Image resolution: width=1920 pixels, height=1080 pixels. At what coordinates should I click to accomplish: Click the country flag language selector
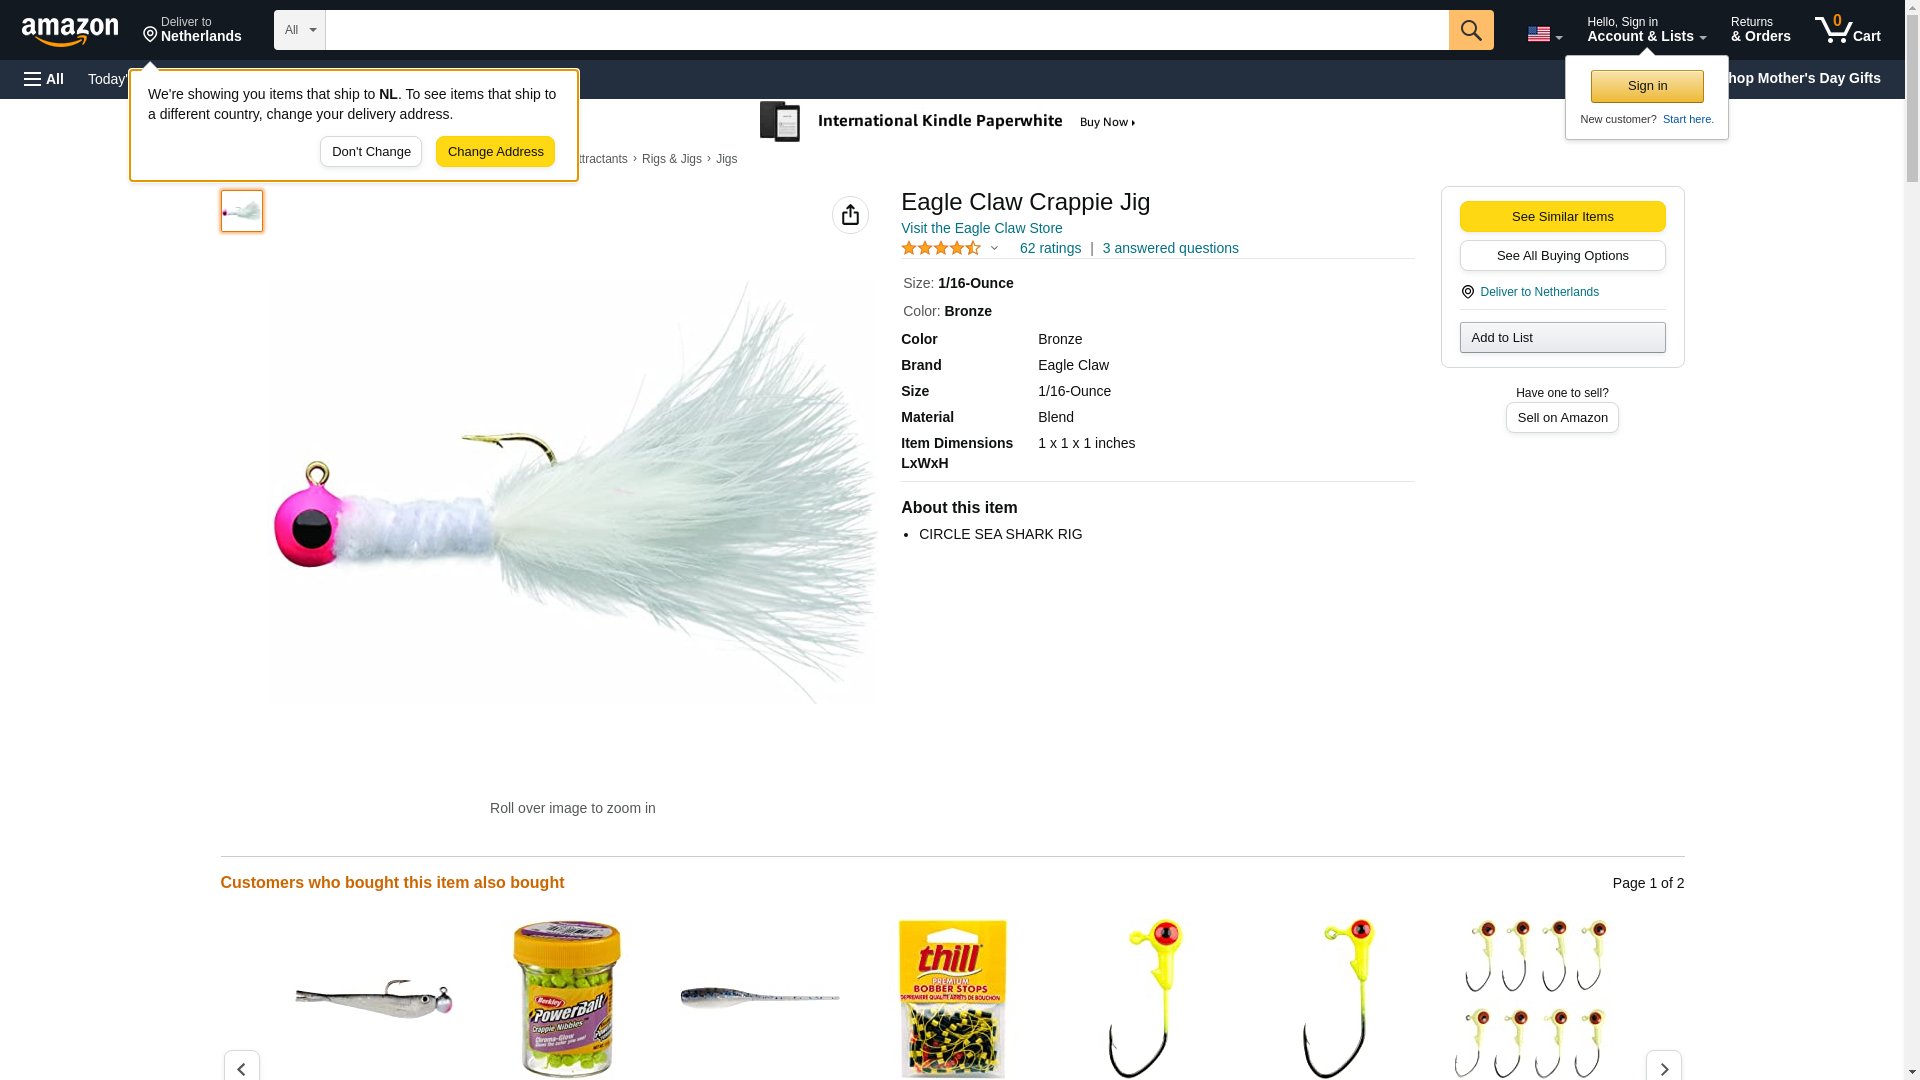point(1543,35)
